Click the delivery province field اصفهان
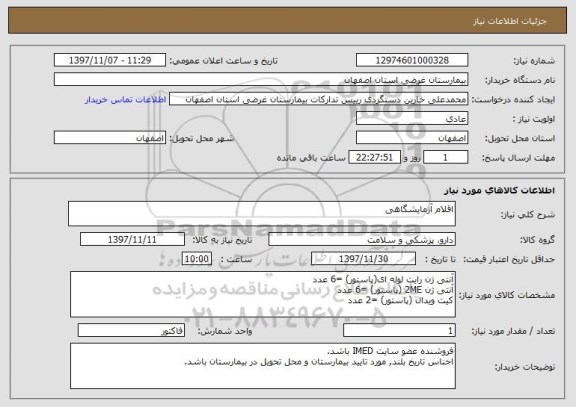Image resolution: width=576 pixels, height=407 pixels. pos(412,138)
